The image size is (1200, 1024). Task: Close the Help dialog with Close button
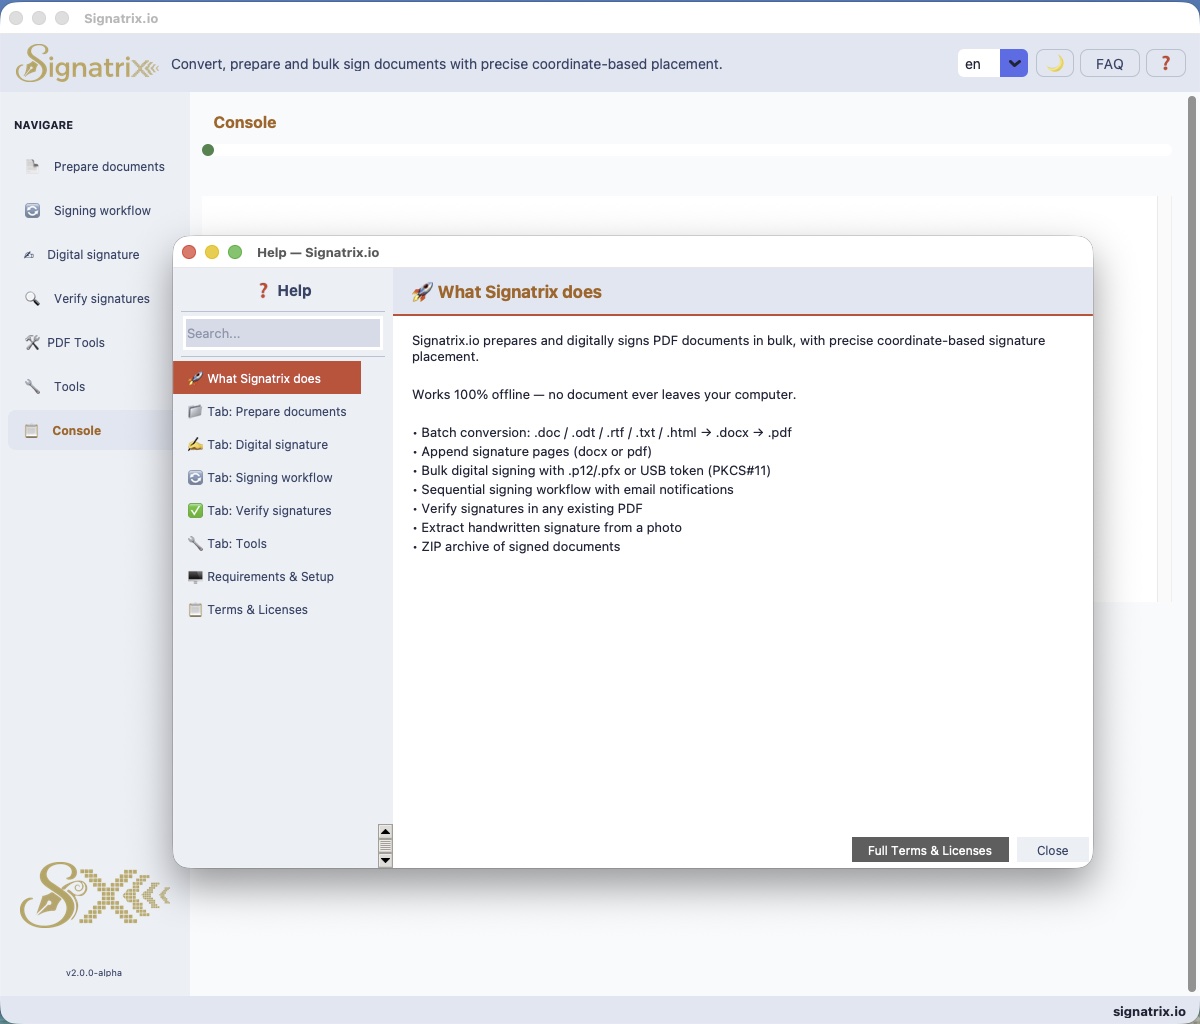(1052, 850)
